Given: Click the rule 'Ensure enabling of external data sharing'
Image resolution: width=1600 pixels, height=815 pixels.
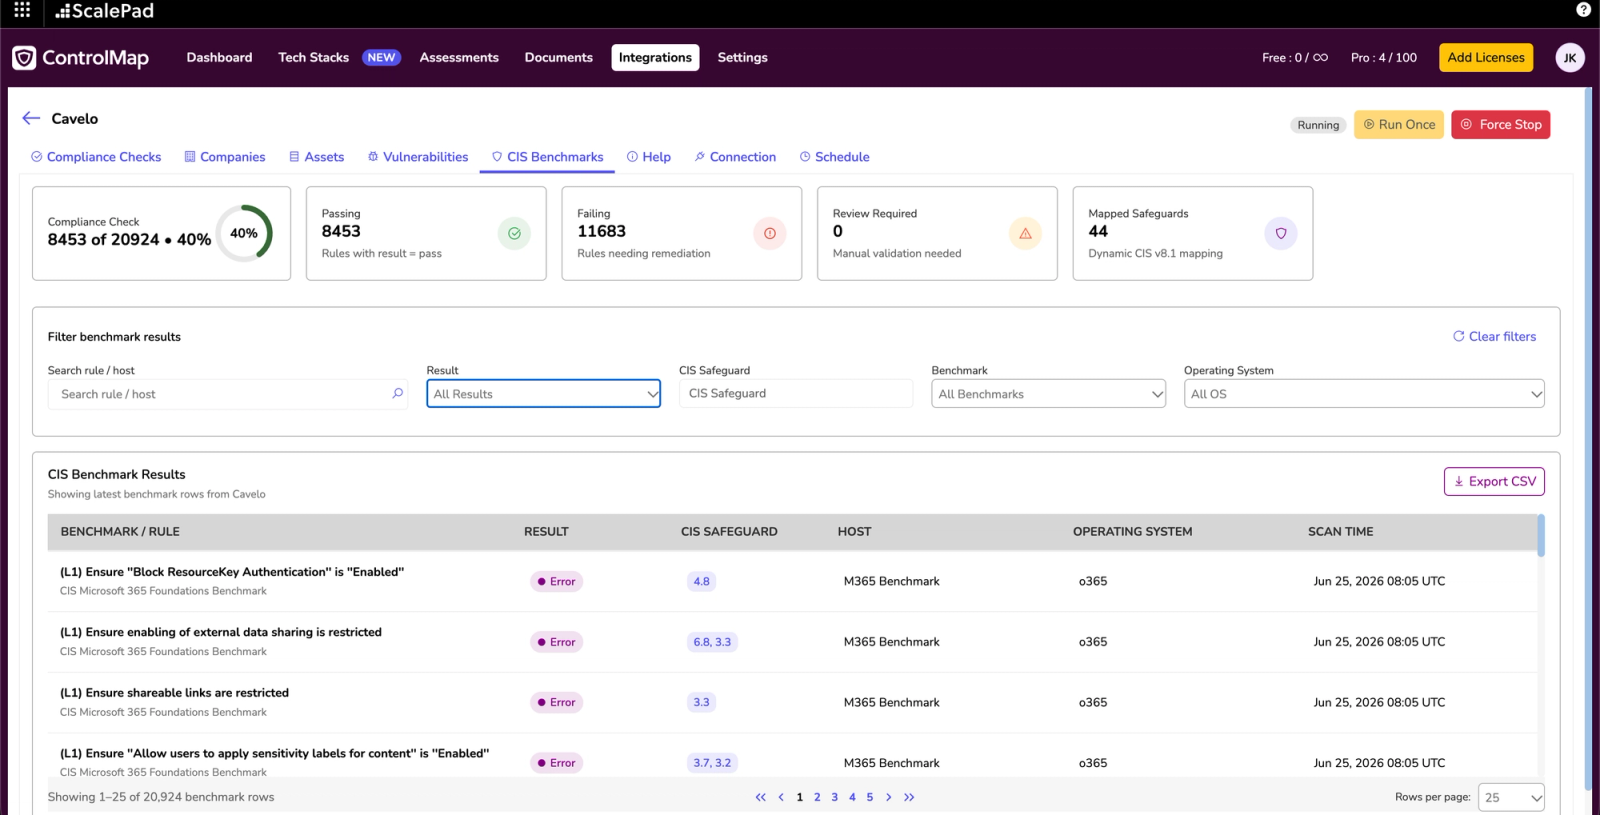Looking at the screenshot, I should point(221,632).
